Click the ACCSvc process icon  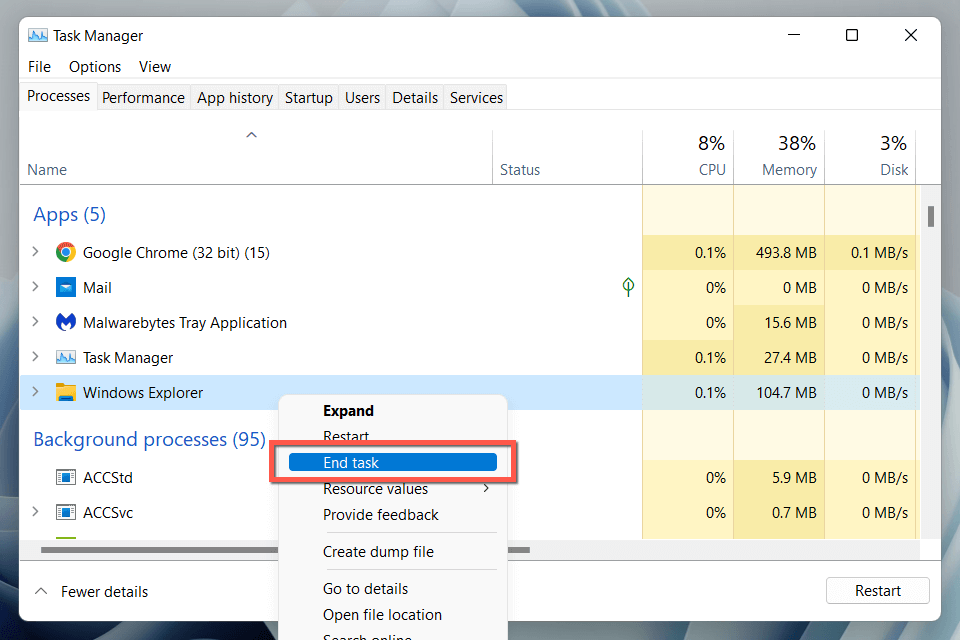click(x=66, y=513)
